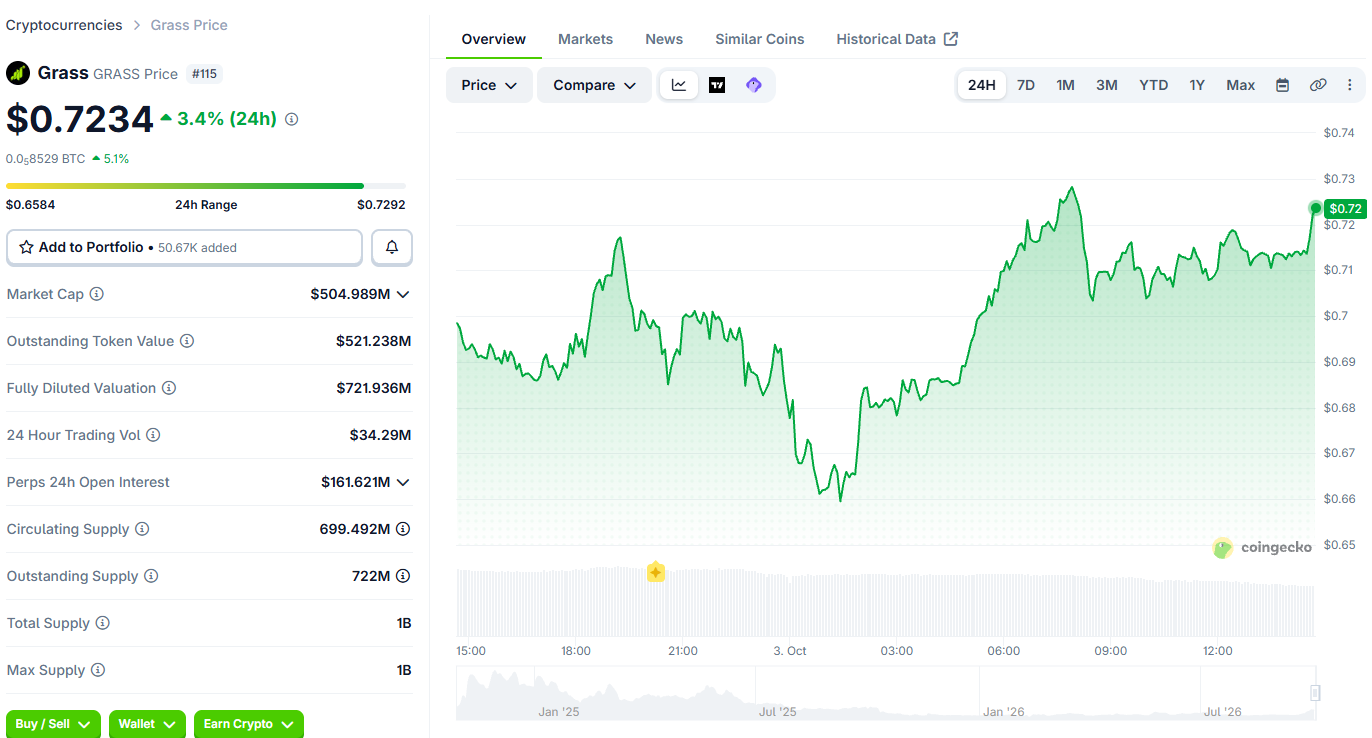Screen dimensions: 1372x738
Task: Switch to the Markets tab
Action: point(585,39)
